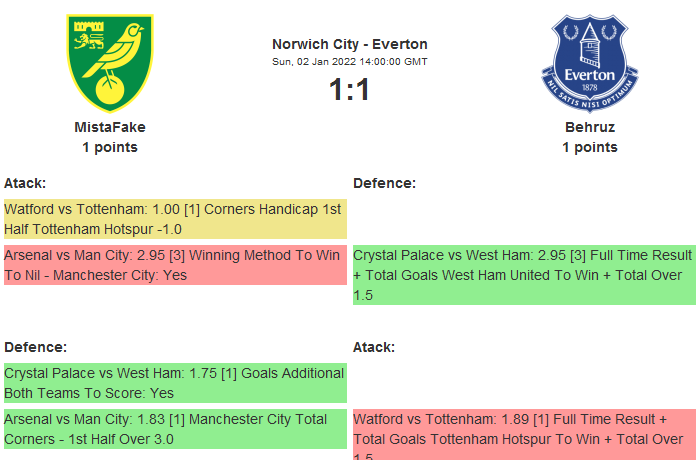Click the left top Atack heading
Viewport: 700px width, 460px height.
click(x=25, y=183)
